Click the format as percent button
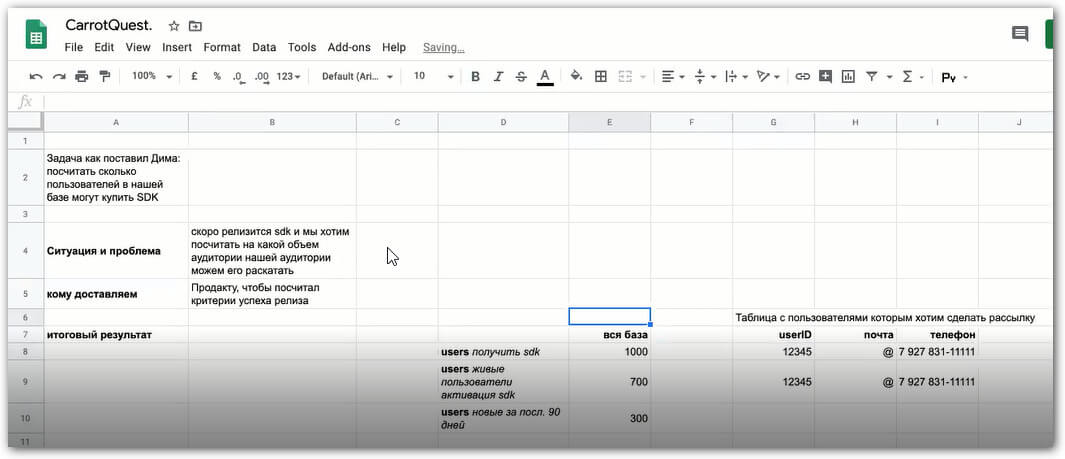 [217, 77]
